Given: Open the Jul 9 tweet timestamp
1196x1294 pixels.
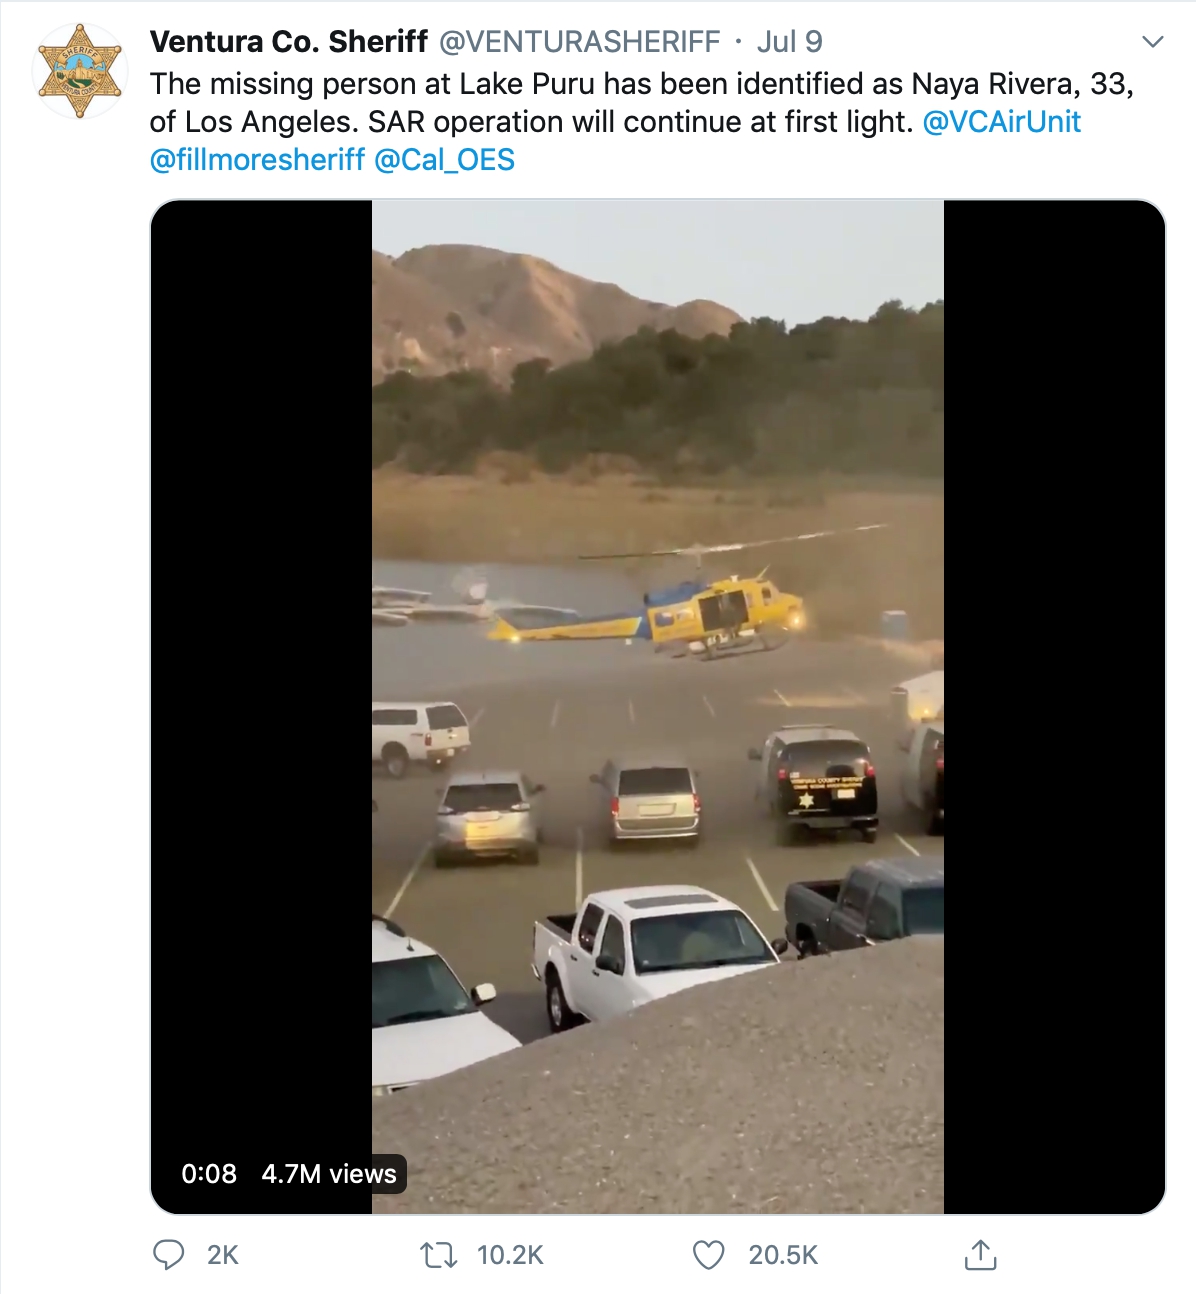Looking at the screenshot, I should (790, 42).
